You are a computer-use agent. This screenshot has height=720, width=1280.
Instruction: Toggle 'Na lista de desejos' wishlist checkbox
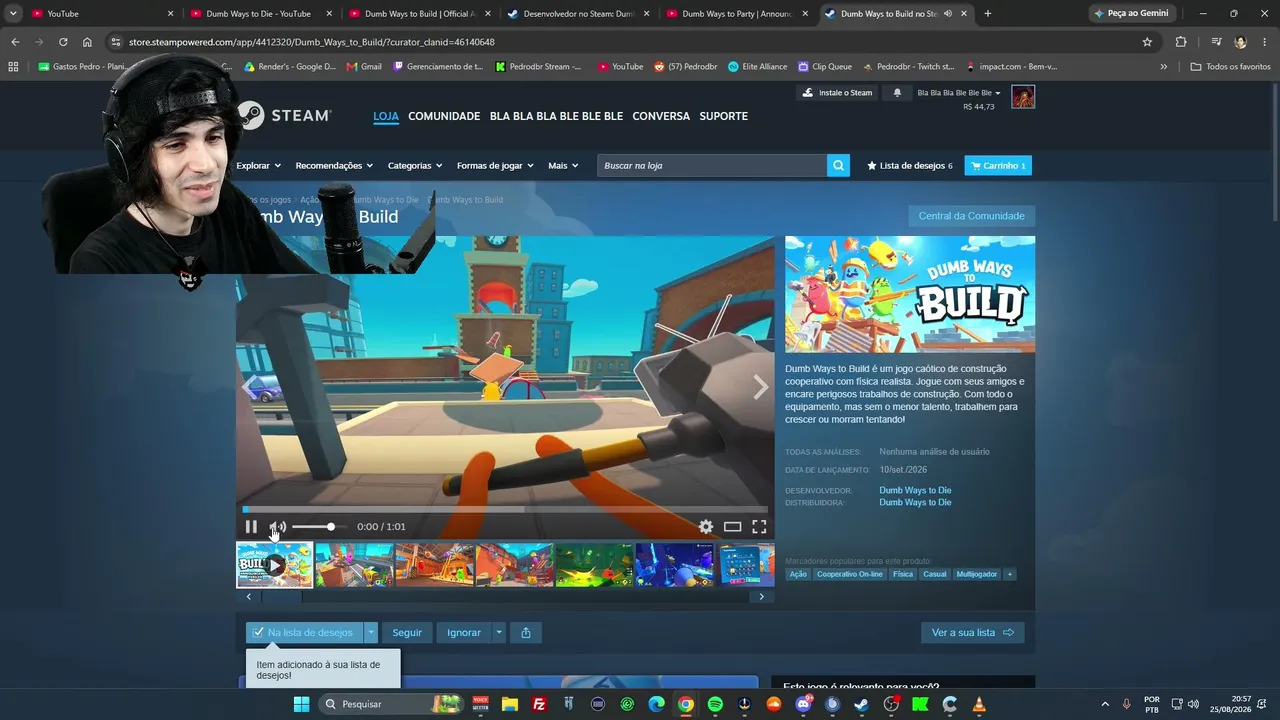pos(258,633)
